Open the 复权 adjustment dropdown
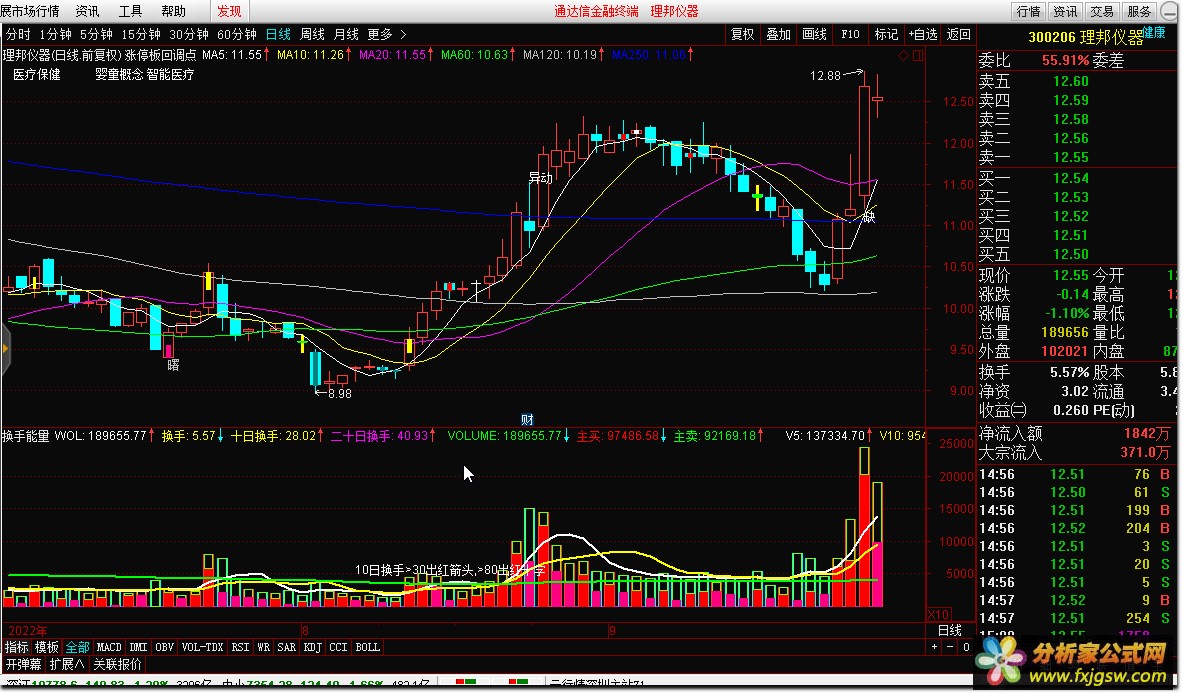The width and height of the screenshot is (1183, 693). point(742,34)
